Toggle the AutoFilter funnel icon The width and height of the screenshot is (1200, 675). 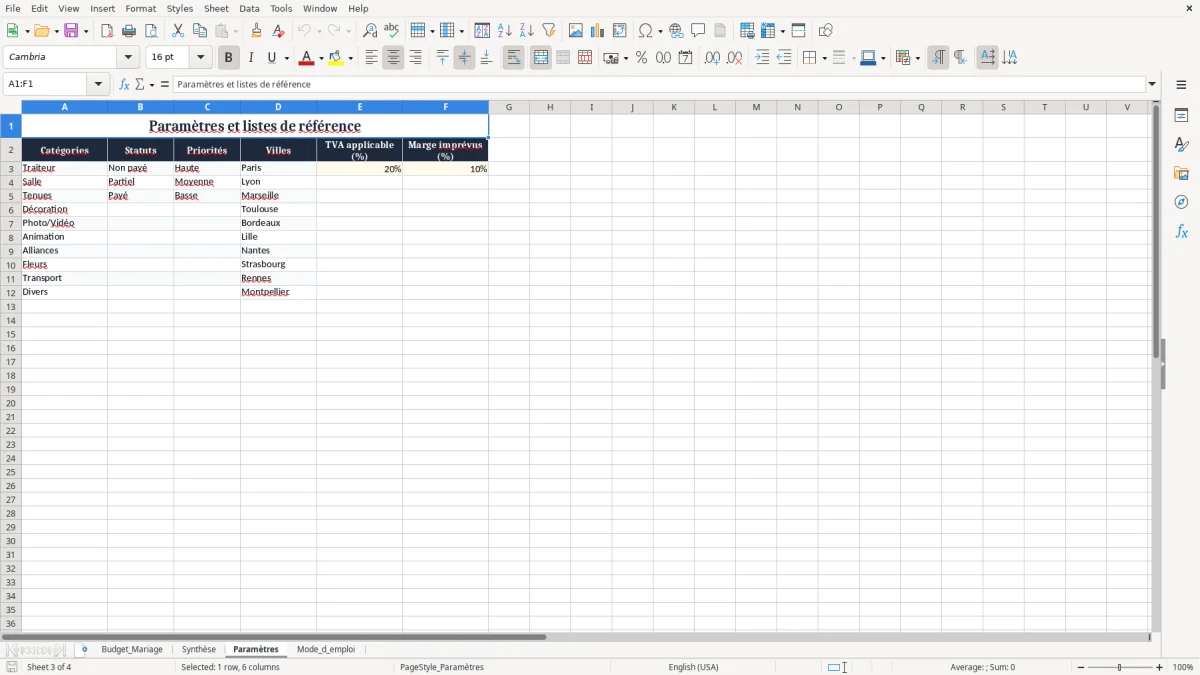tap(549, 31)
